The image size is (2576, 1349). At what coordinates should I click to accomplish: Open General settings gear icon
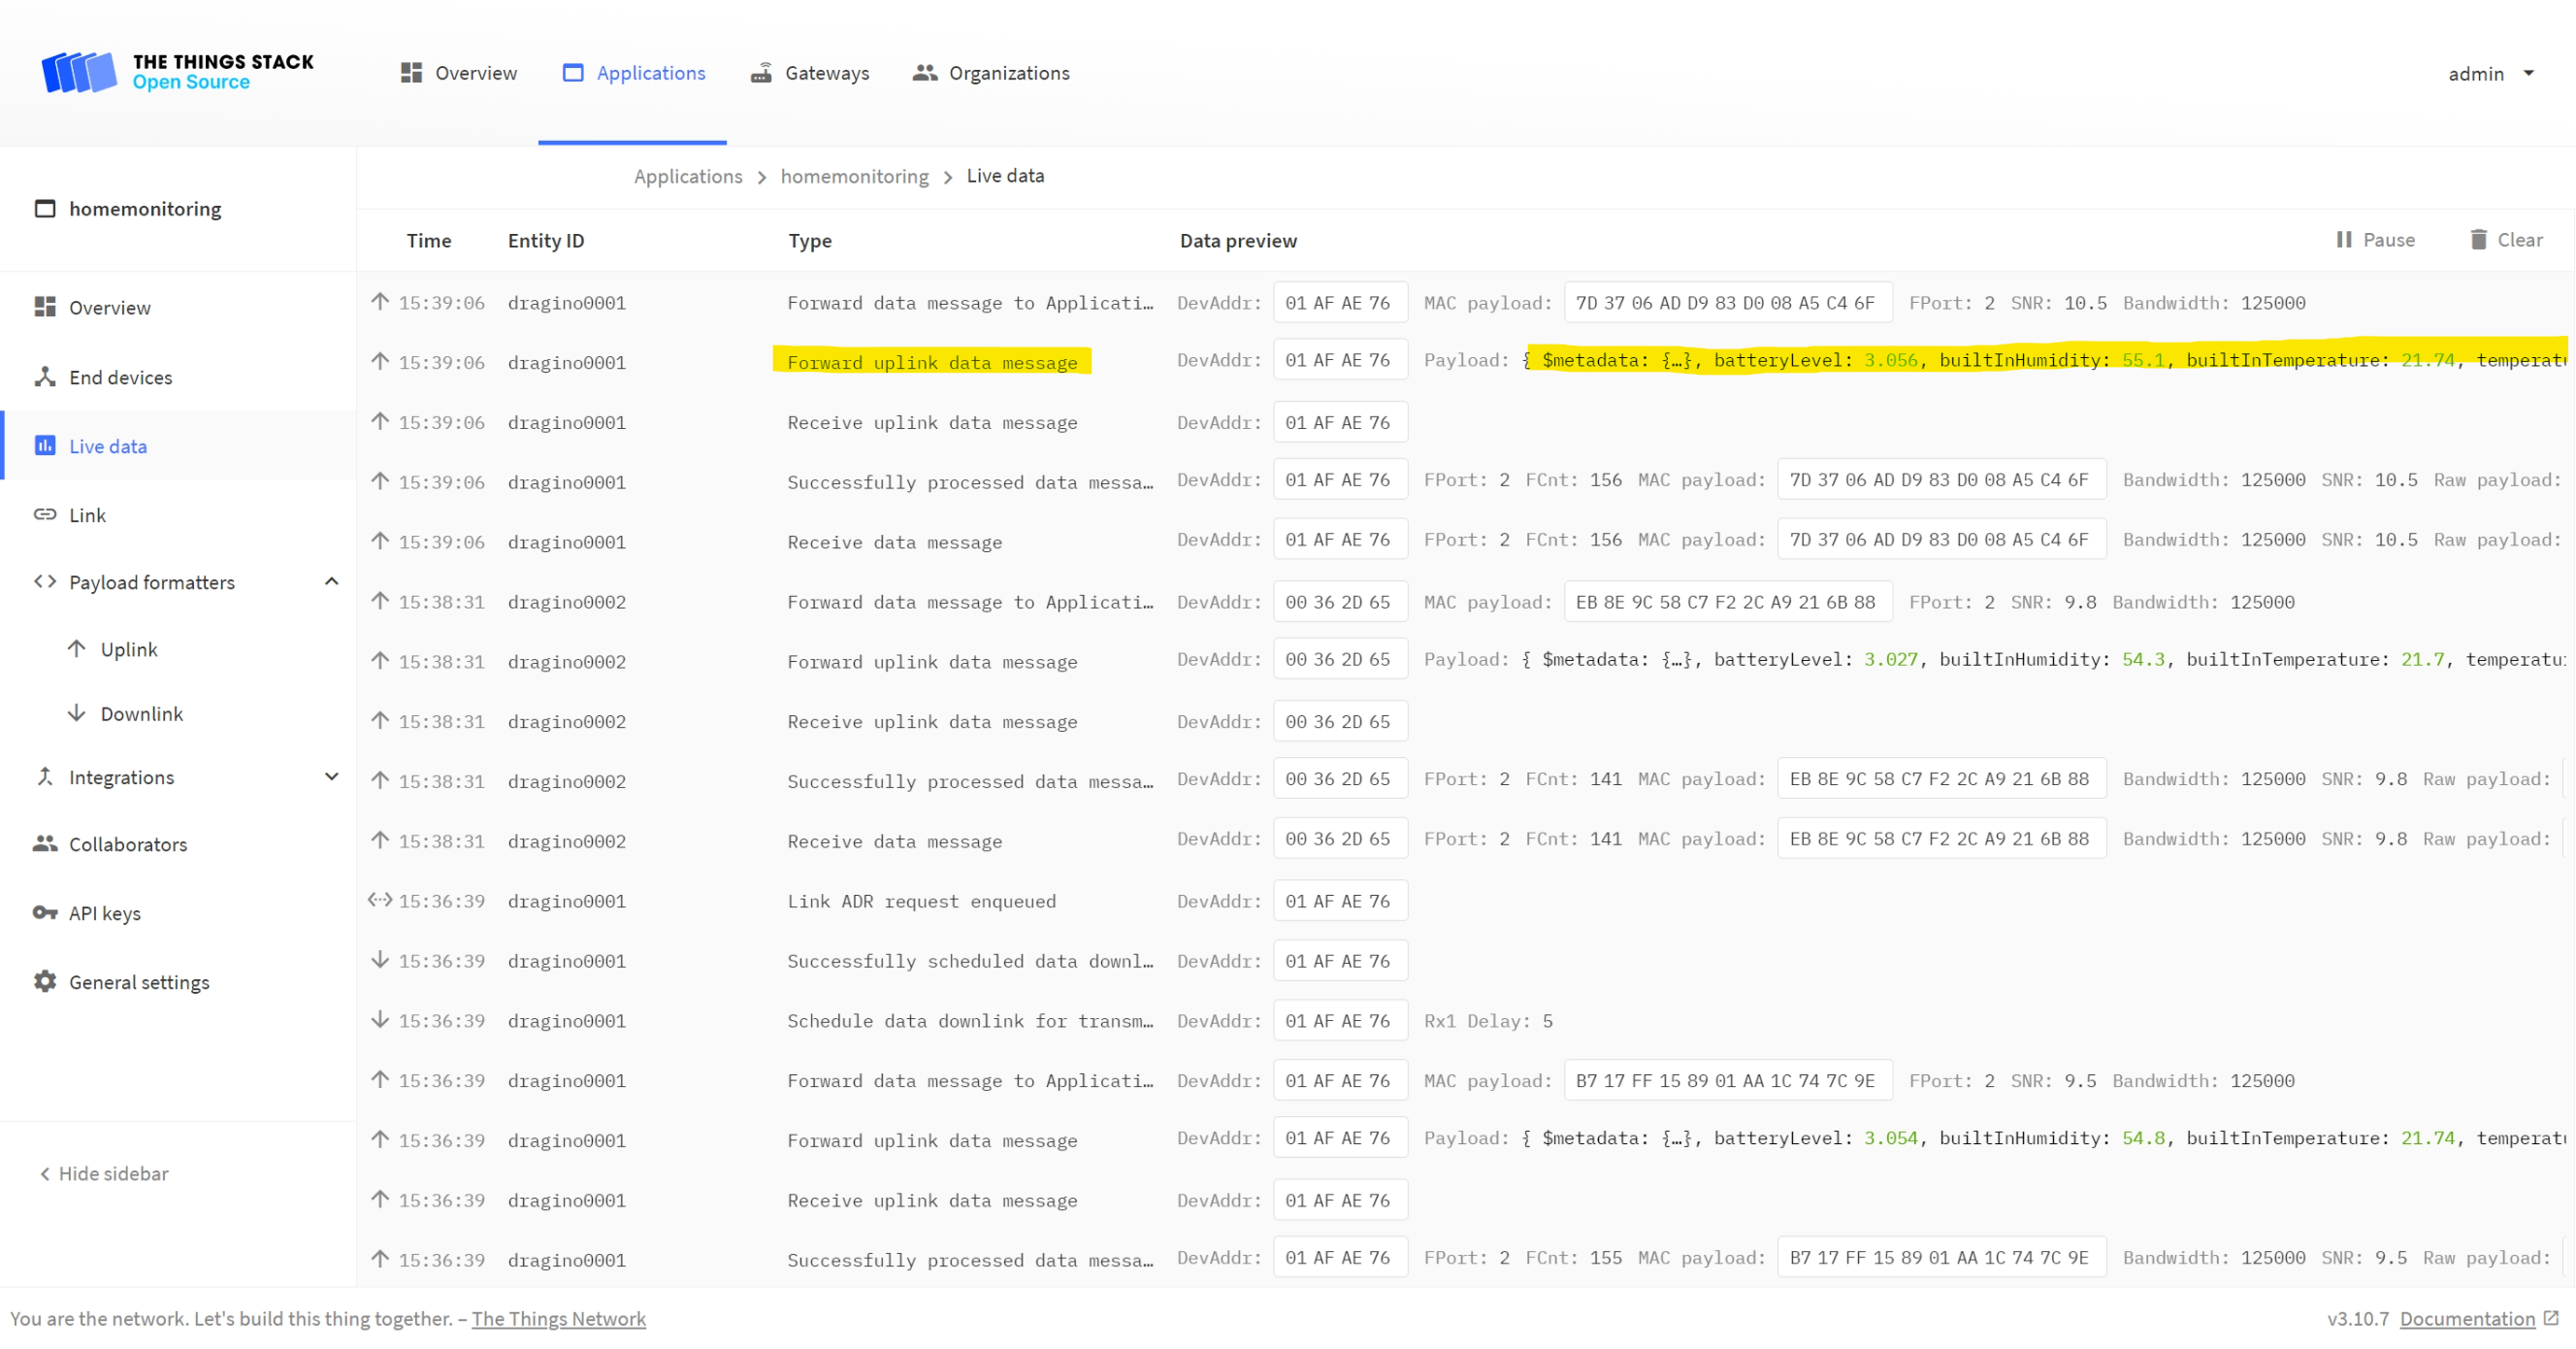point(44,982)
